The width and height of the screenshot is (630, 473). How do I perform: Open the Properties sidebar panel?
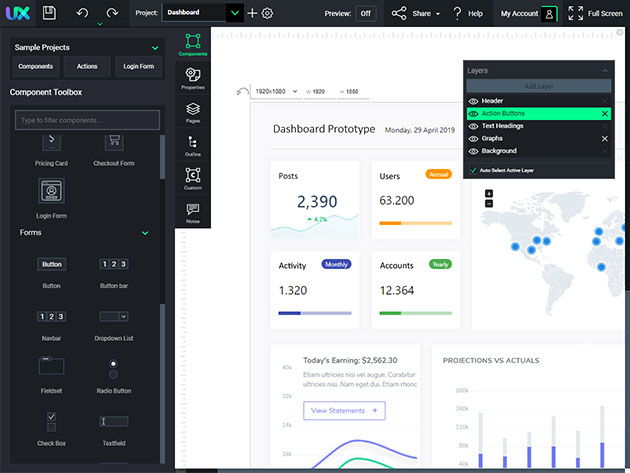(193, 78)
